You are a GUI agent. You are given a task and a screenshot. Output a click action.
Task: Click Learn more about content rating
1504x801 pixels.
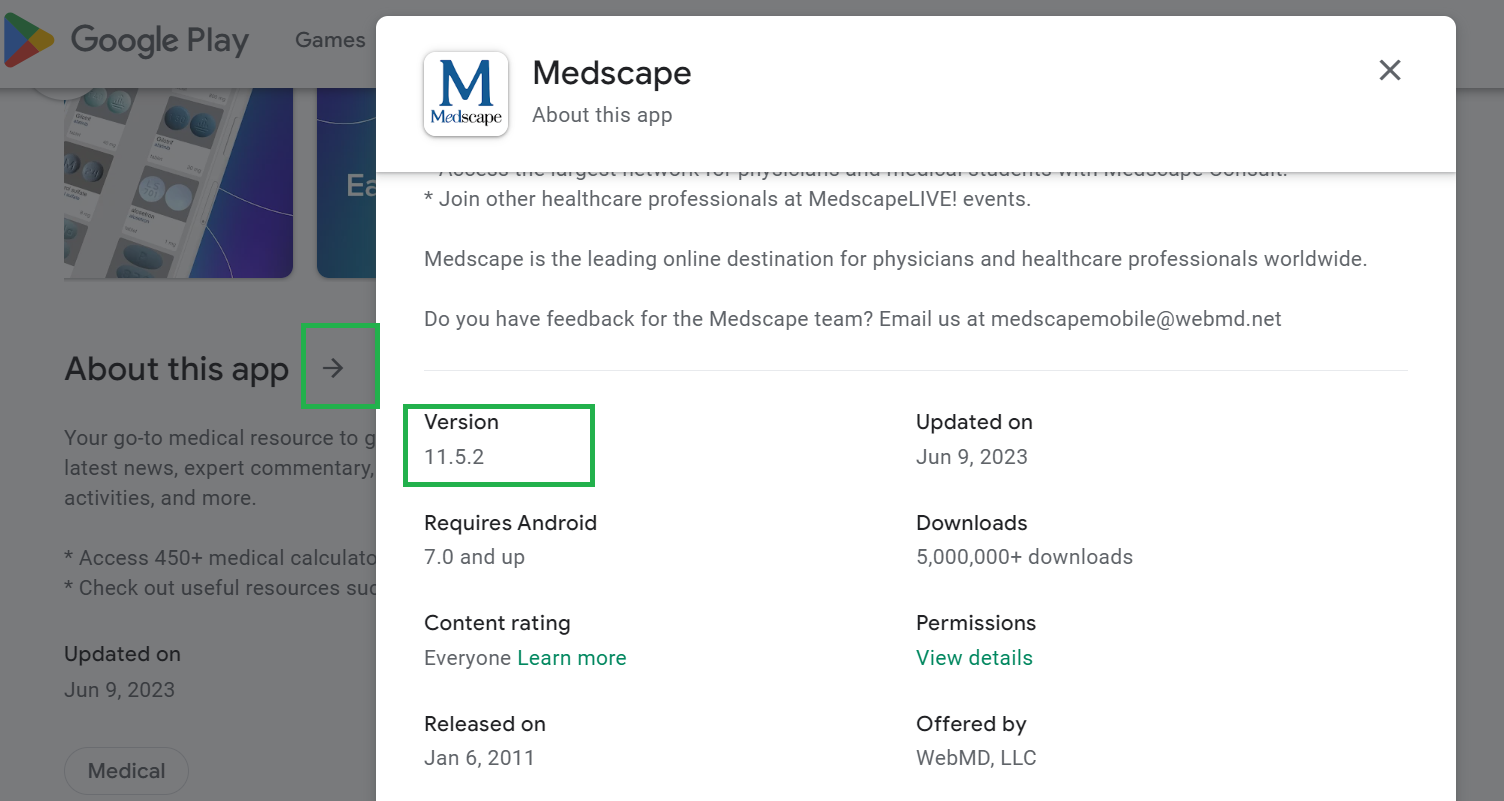(x=572, y=658)
